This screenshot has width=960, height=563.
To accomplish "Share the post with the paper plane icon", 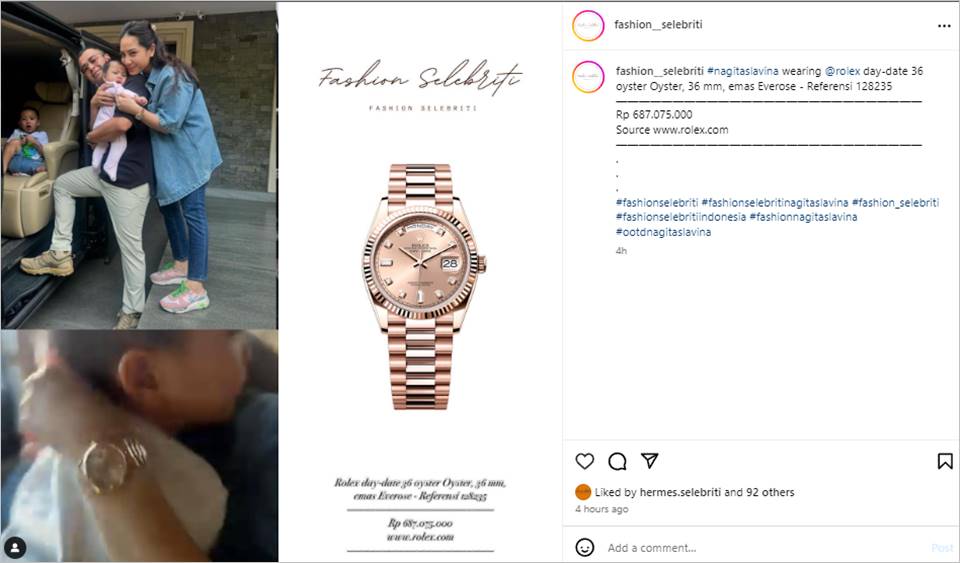I will pos(650,460).
